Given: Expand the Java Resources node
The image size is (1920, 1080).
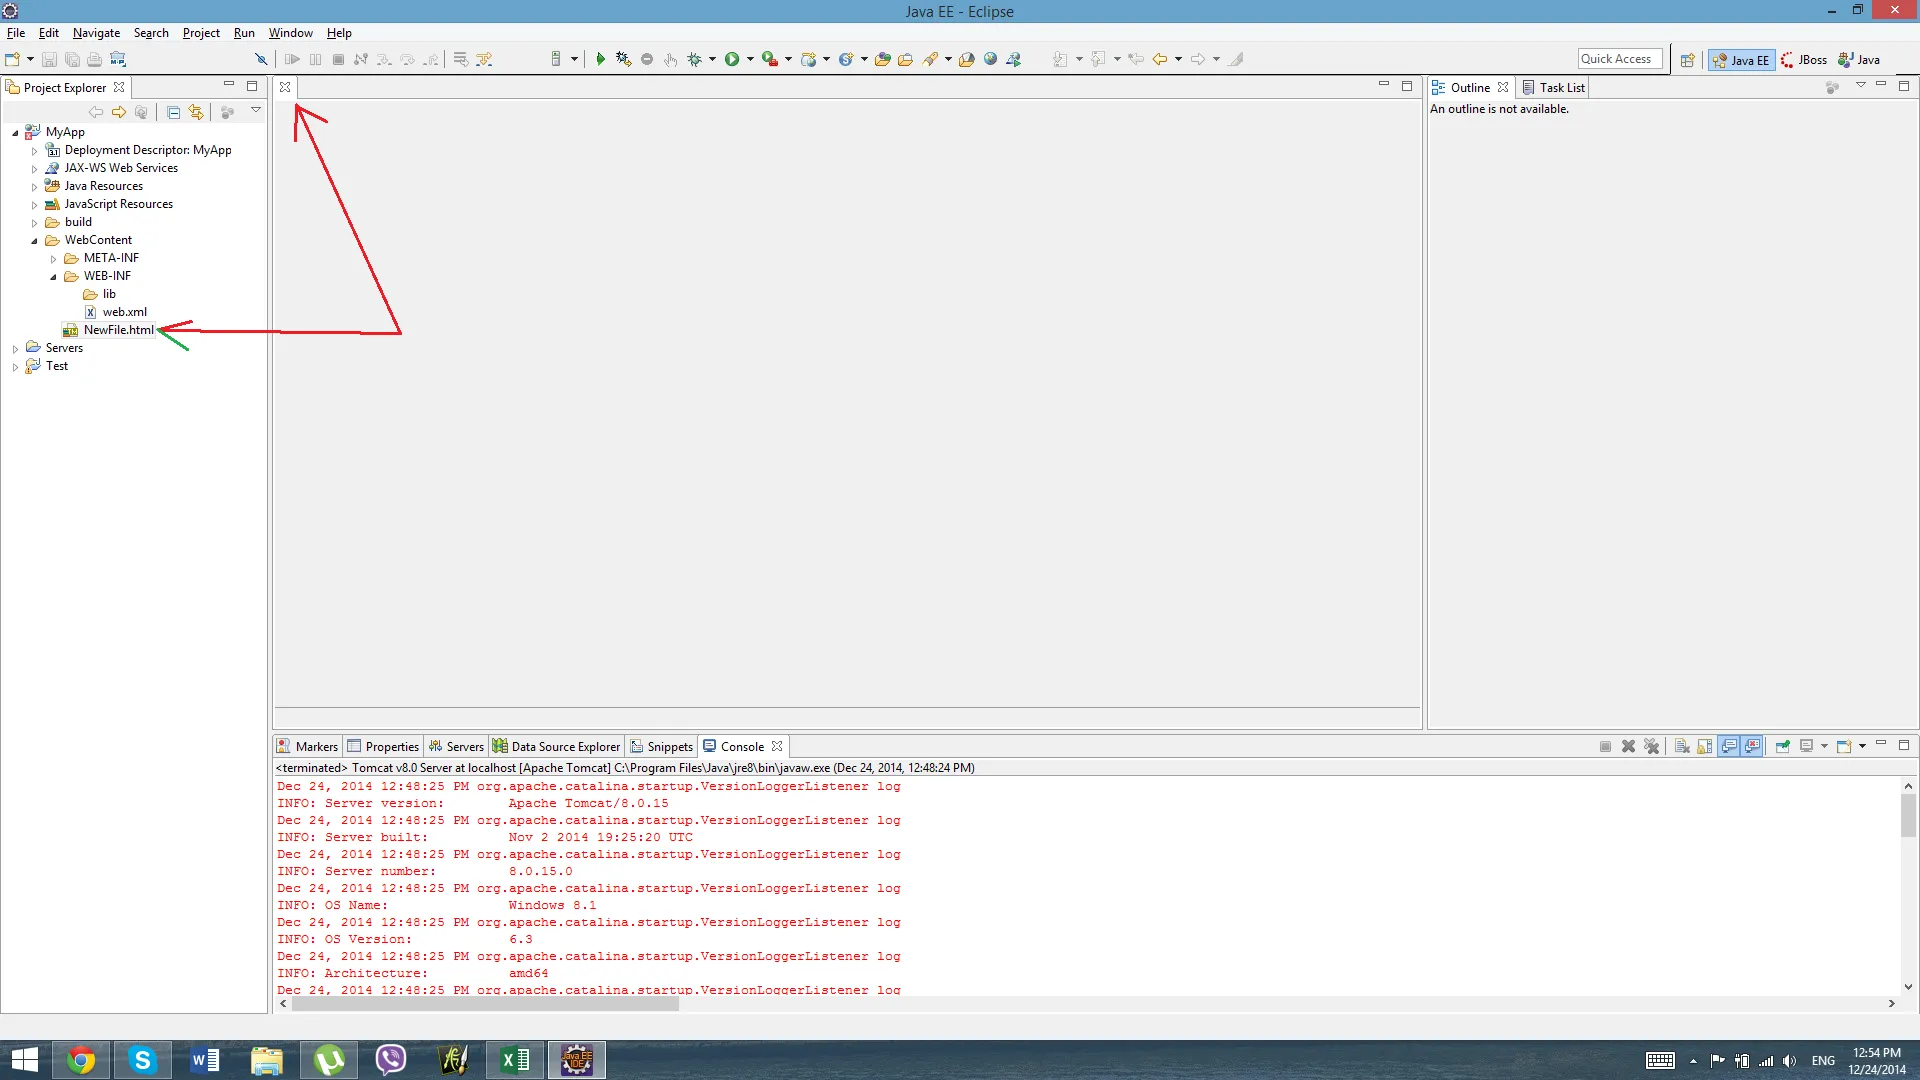Looking at the screenshot, I should coord(34,187).
